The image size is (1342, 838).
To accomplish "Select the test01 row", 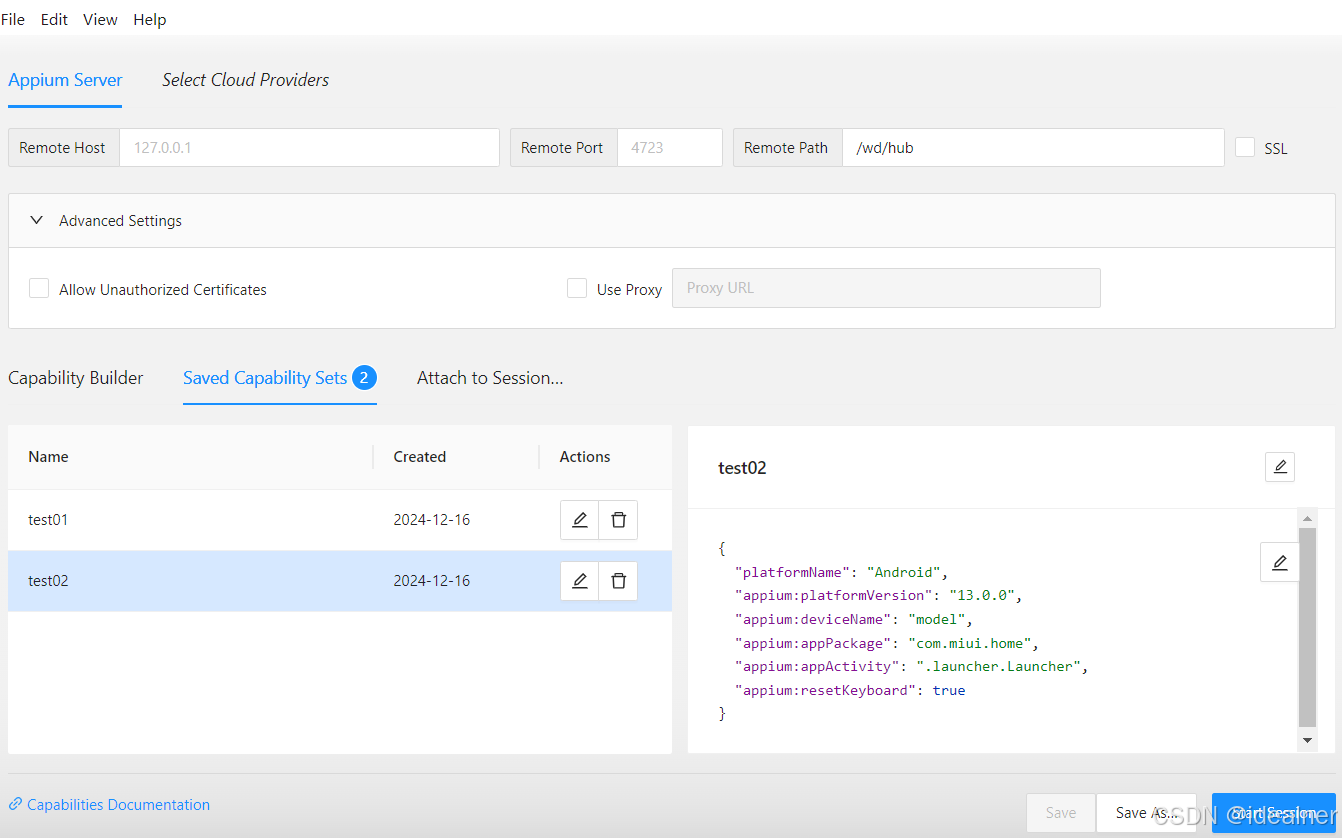I will click(x=340, y=520).
